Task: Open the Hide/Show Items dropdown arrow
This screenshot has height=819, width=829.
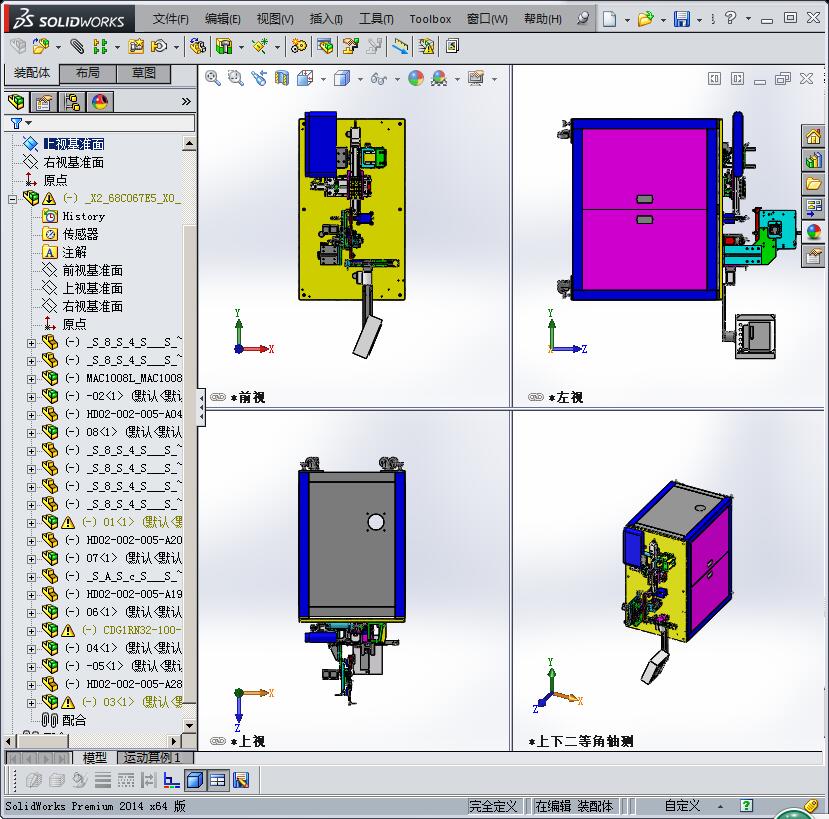Action: 397,79
